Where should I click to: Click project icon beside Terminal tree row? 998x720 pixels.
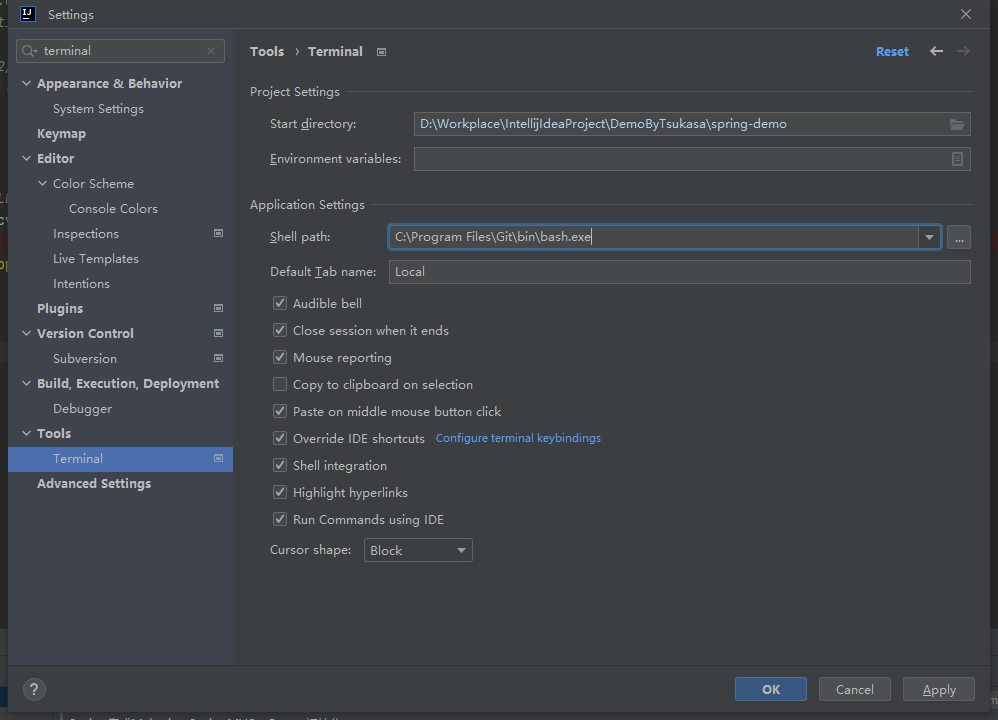click(x=218, y=458)
